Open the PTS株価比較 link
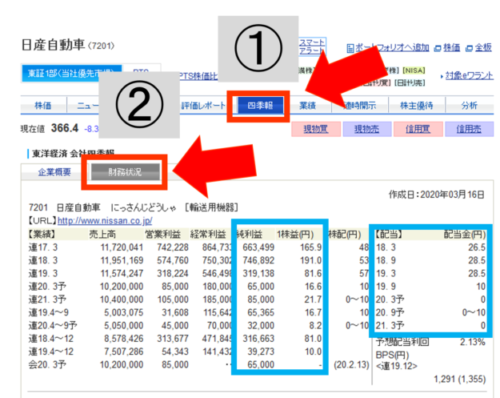The height and width of the screenshot is (398, 500). tap(199, 77)
